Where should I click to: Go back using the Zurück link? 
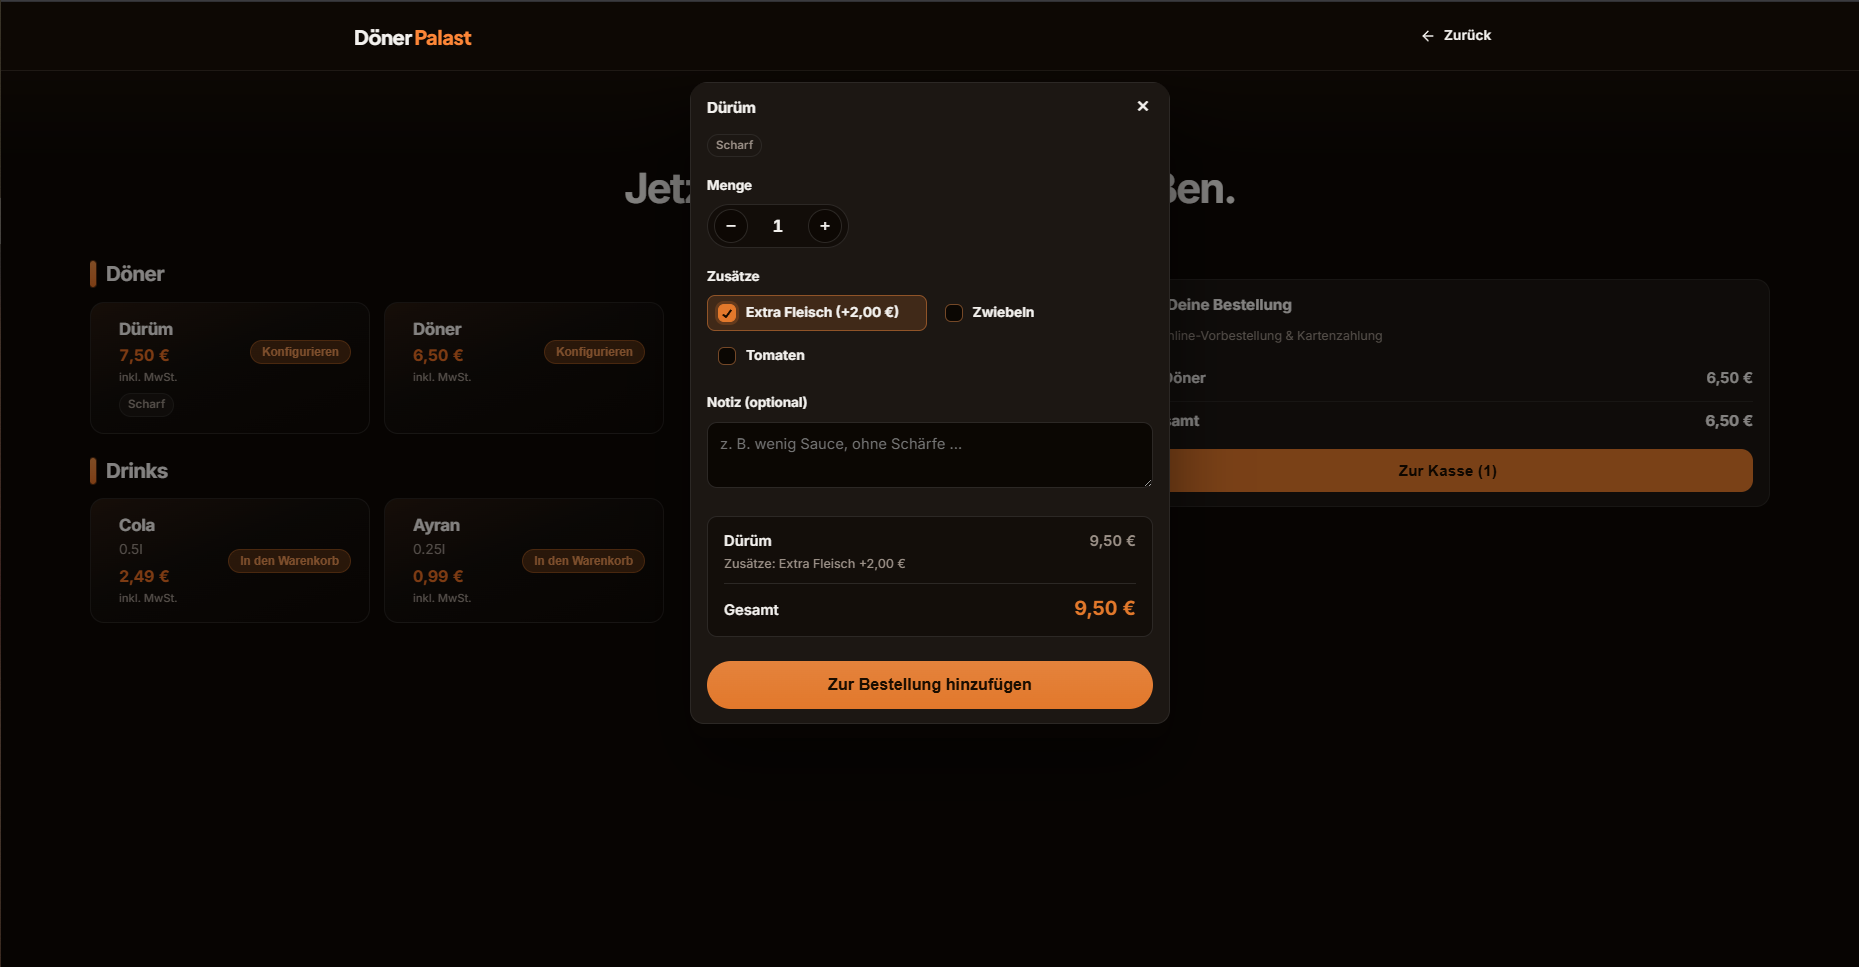point(1456,35)
